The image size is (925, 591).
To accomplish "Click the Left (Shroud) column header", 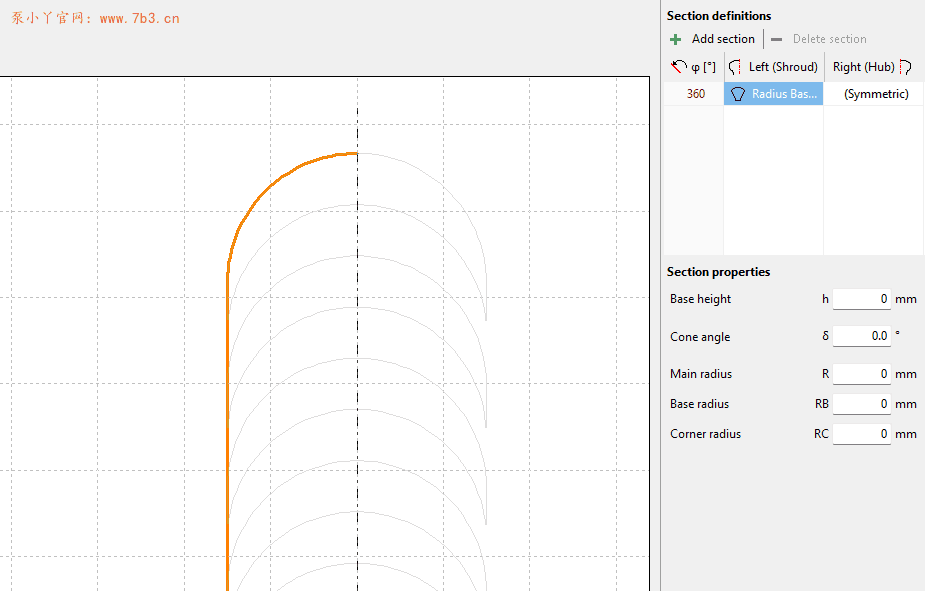I will [782, 67].
